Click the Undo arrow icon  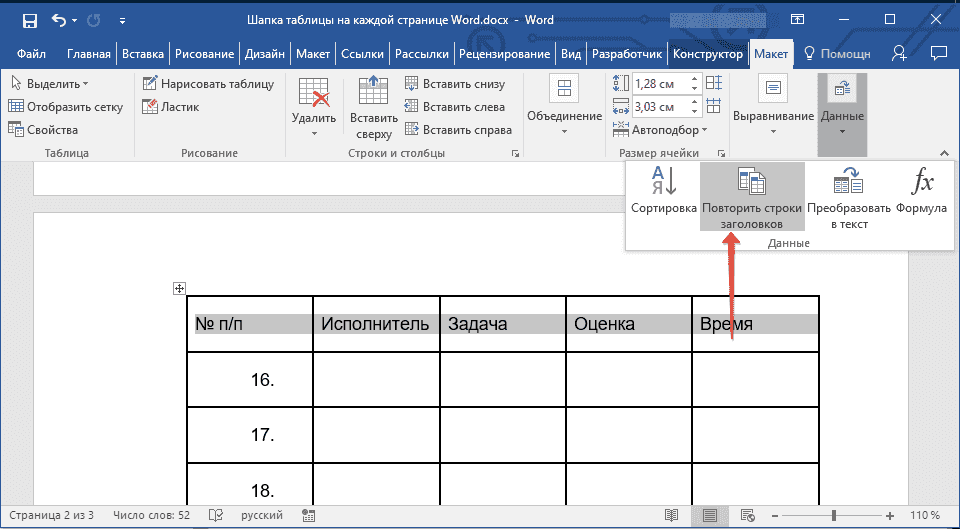(59, 19)
